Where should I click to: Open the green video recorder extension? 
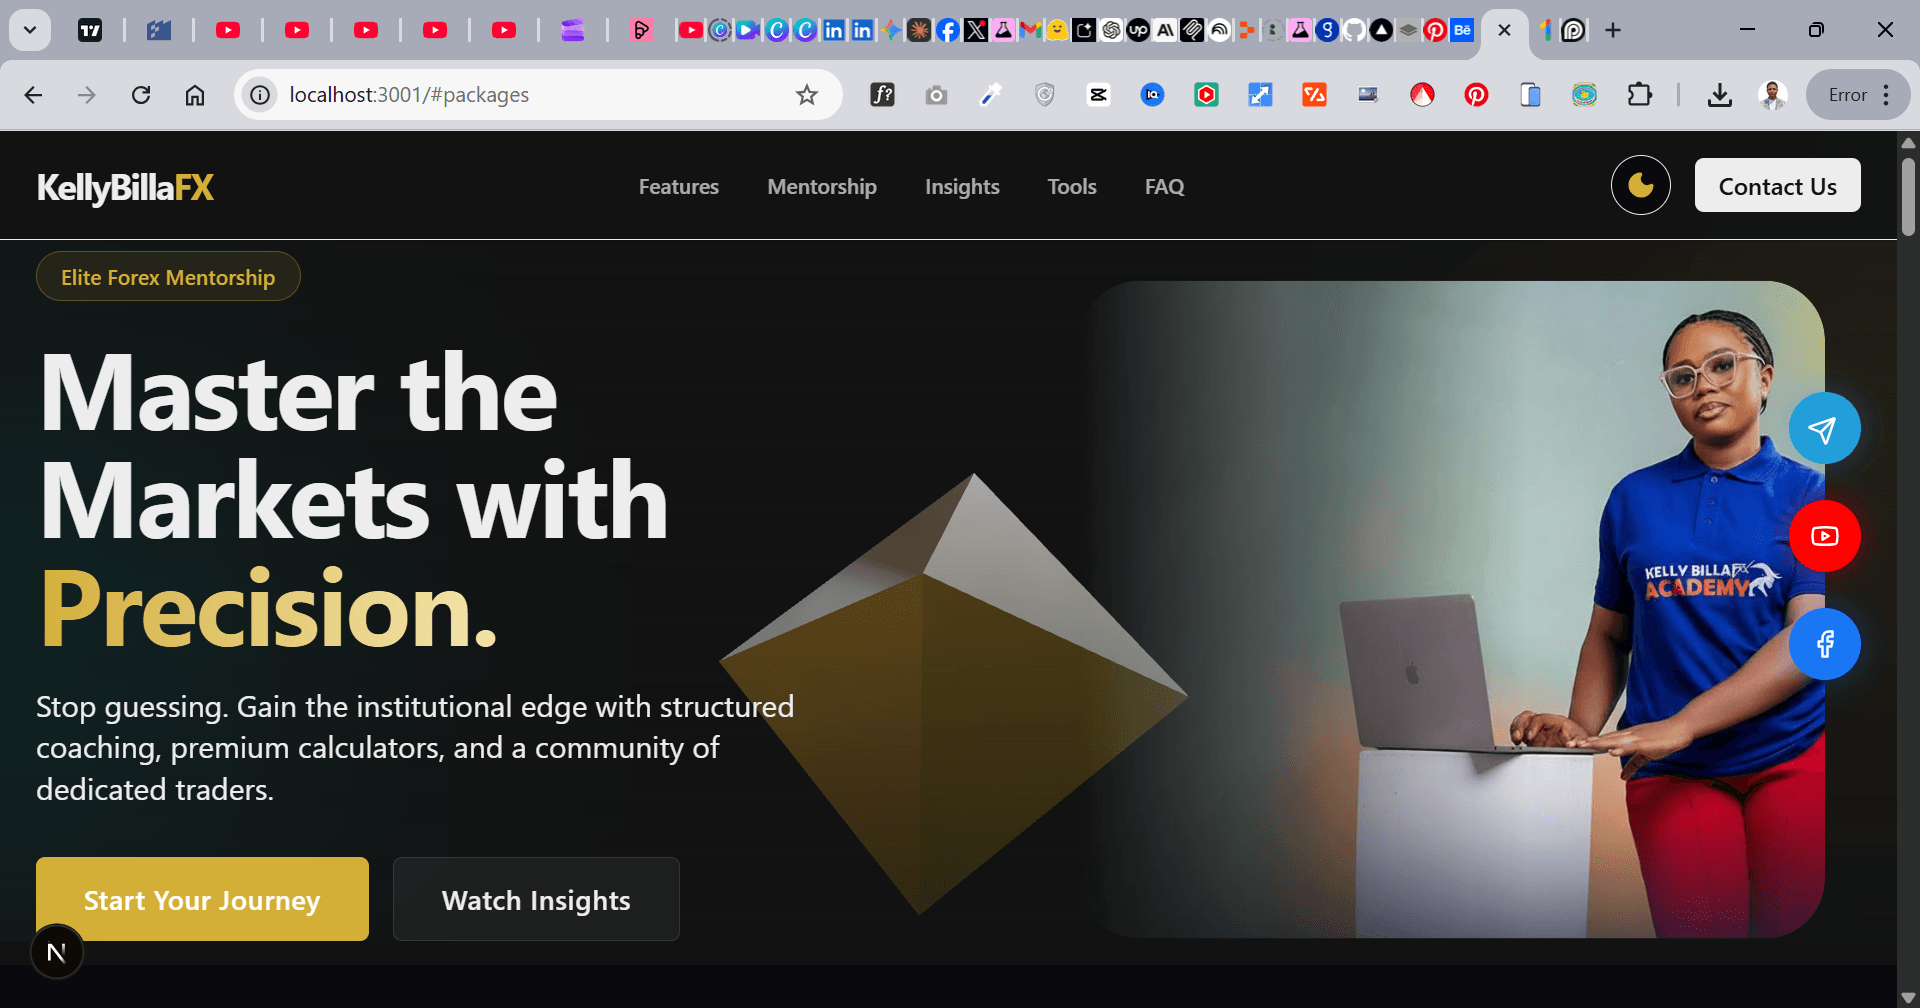[x=1206, y=95]
